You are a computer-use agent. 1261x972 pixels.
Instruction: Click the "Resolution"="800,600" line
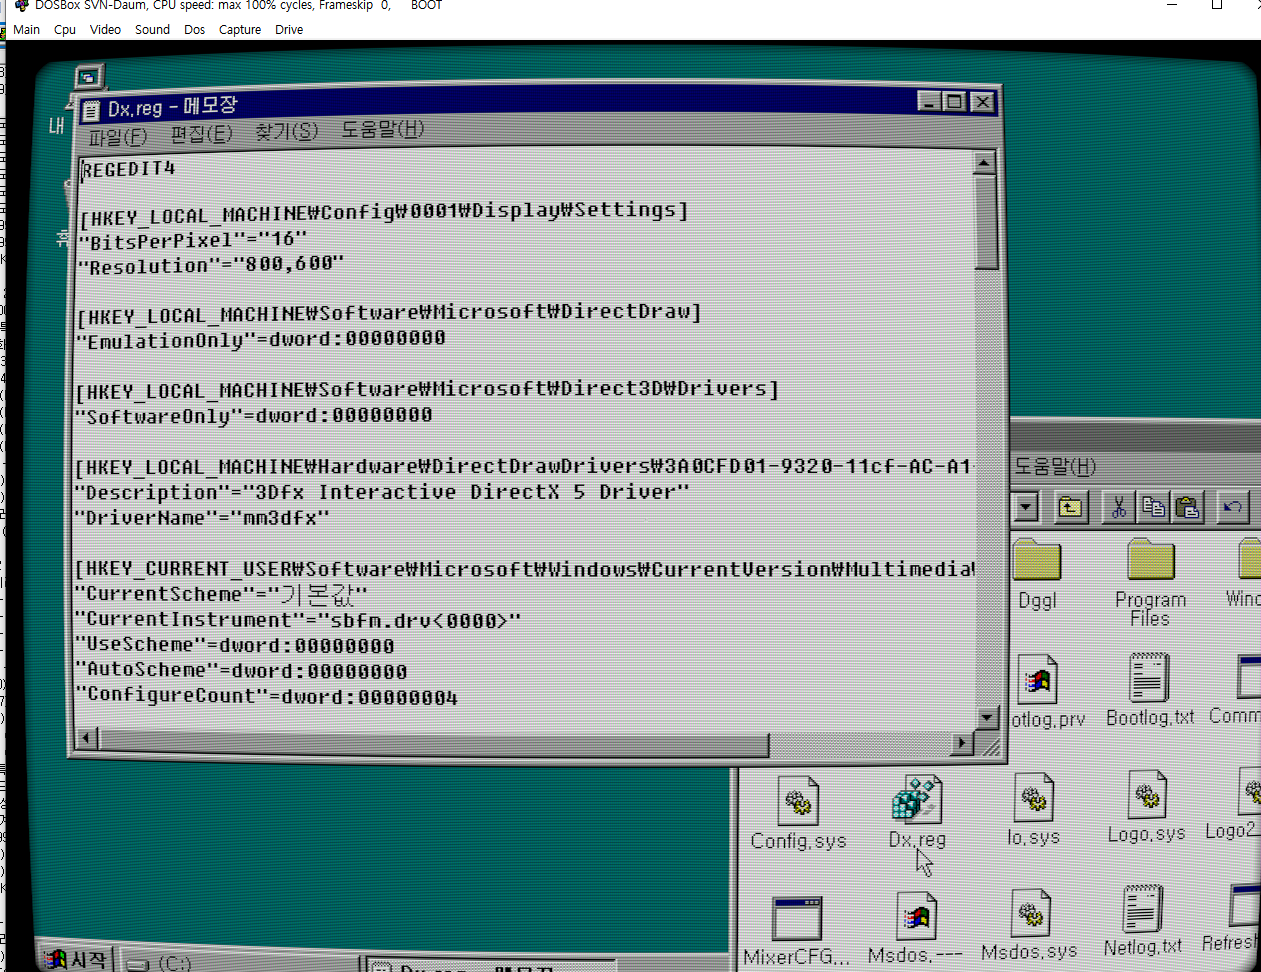point(211,265)
